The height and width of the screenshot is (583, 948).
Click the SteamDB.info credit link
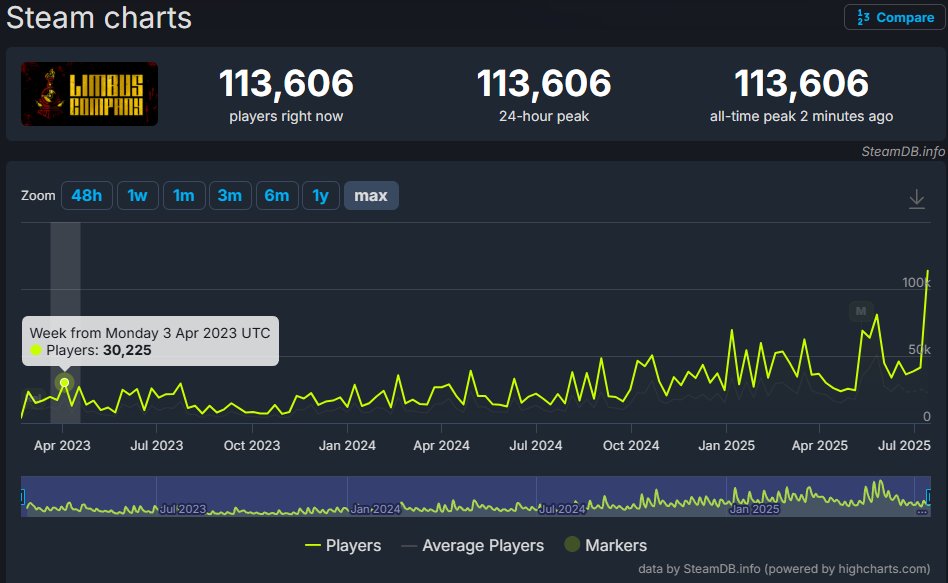point(903,151)
